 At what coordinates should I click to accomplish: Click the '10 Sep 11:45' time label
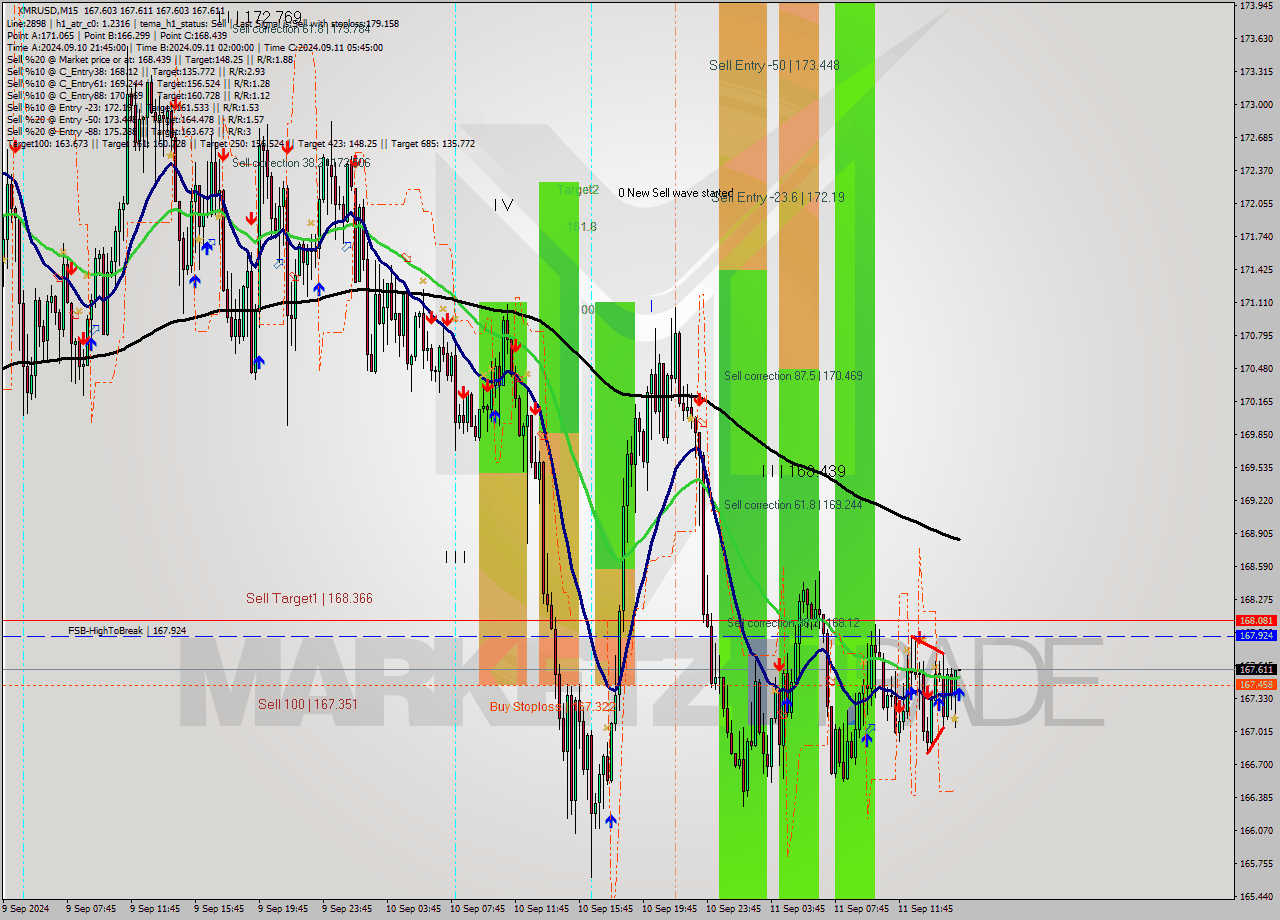(x=541, y=910)
